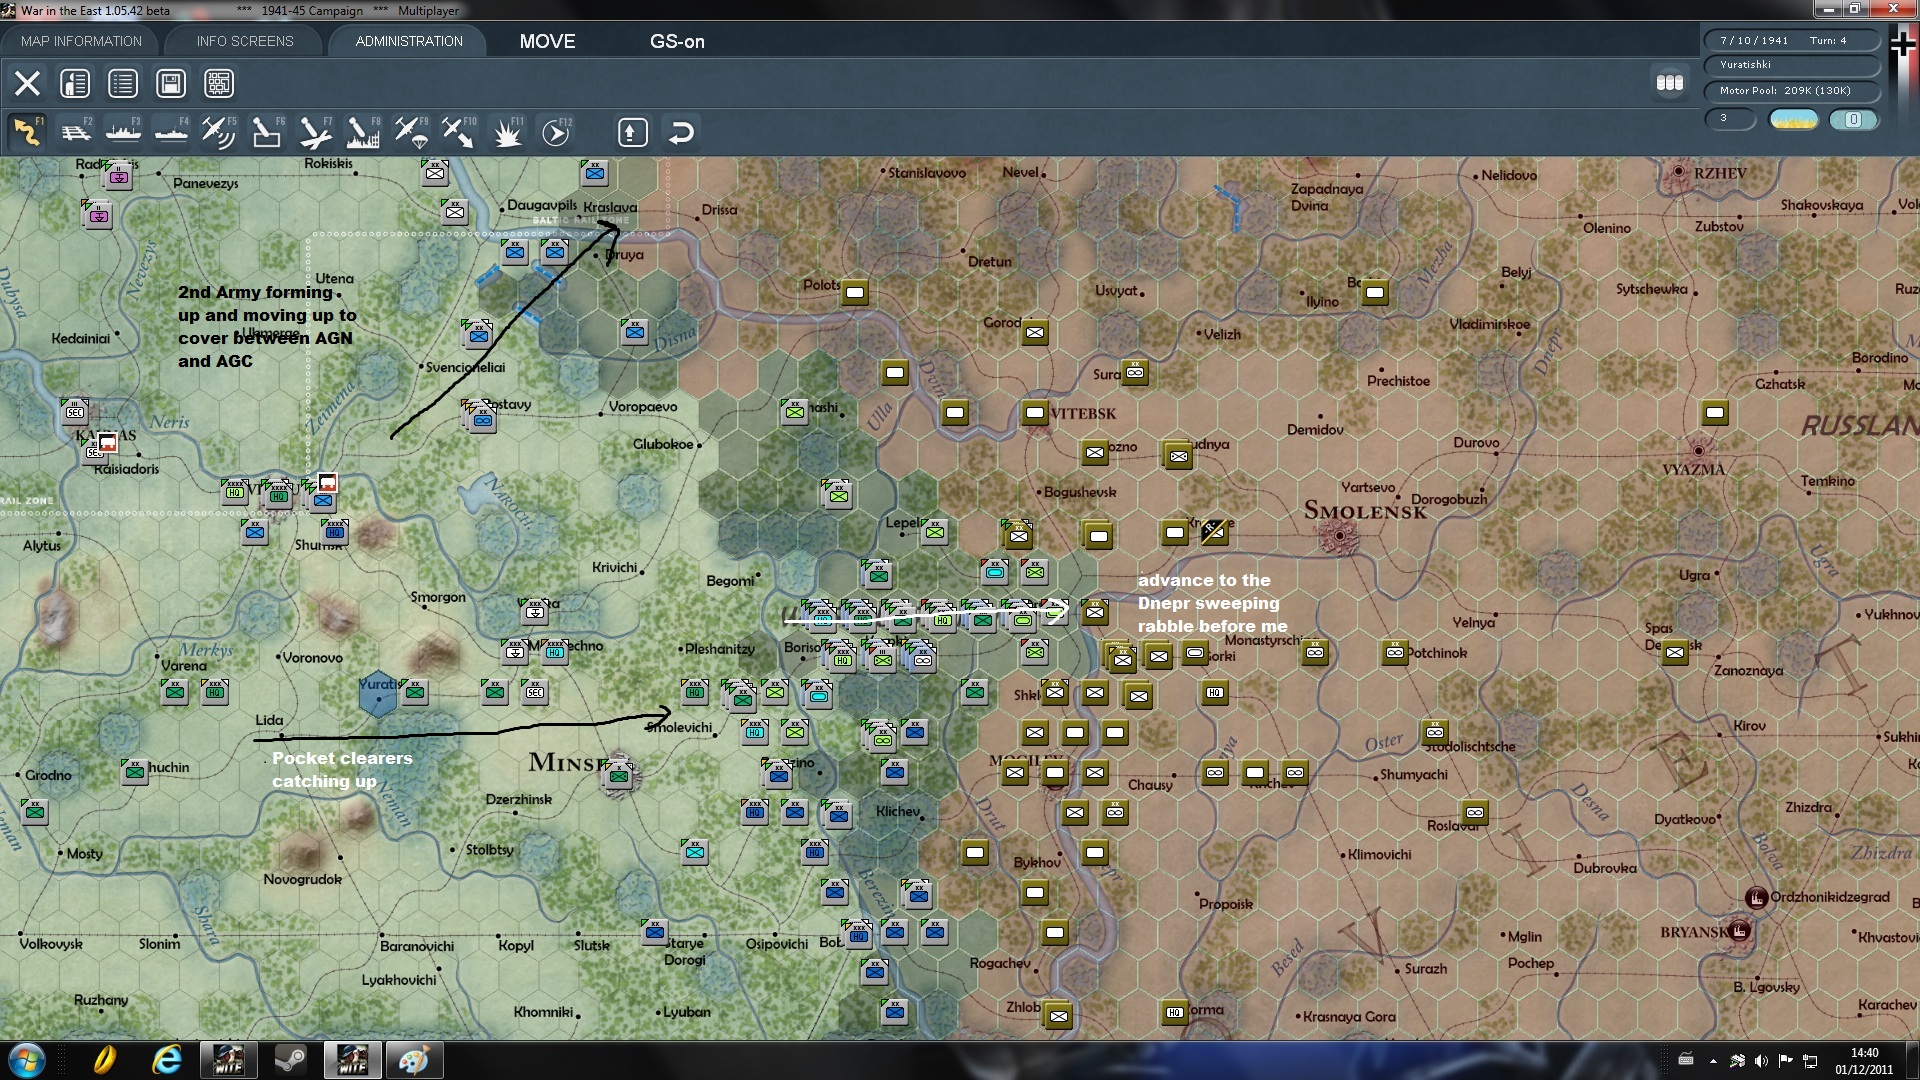Click the Vyazma city marker

[x=1697, y=450]
